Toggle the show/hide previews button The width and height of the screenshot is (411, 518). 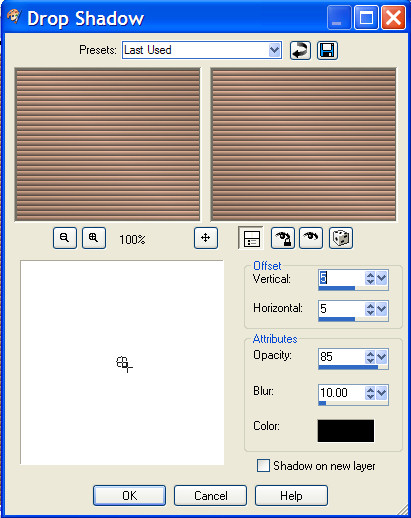251,238
